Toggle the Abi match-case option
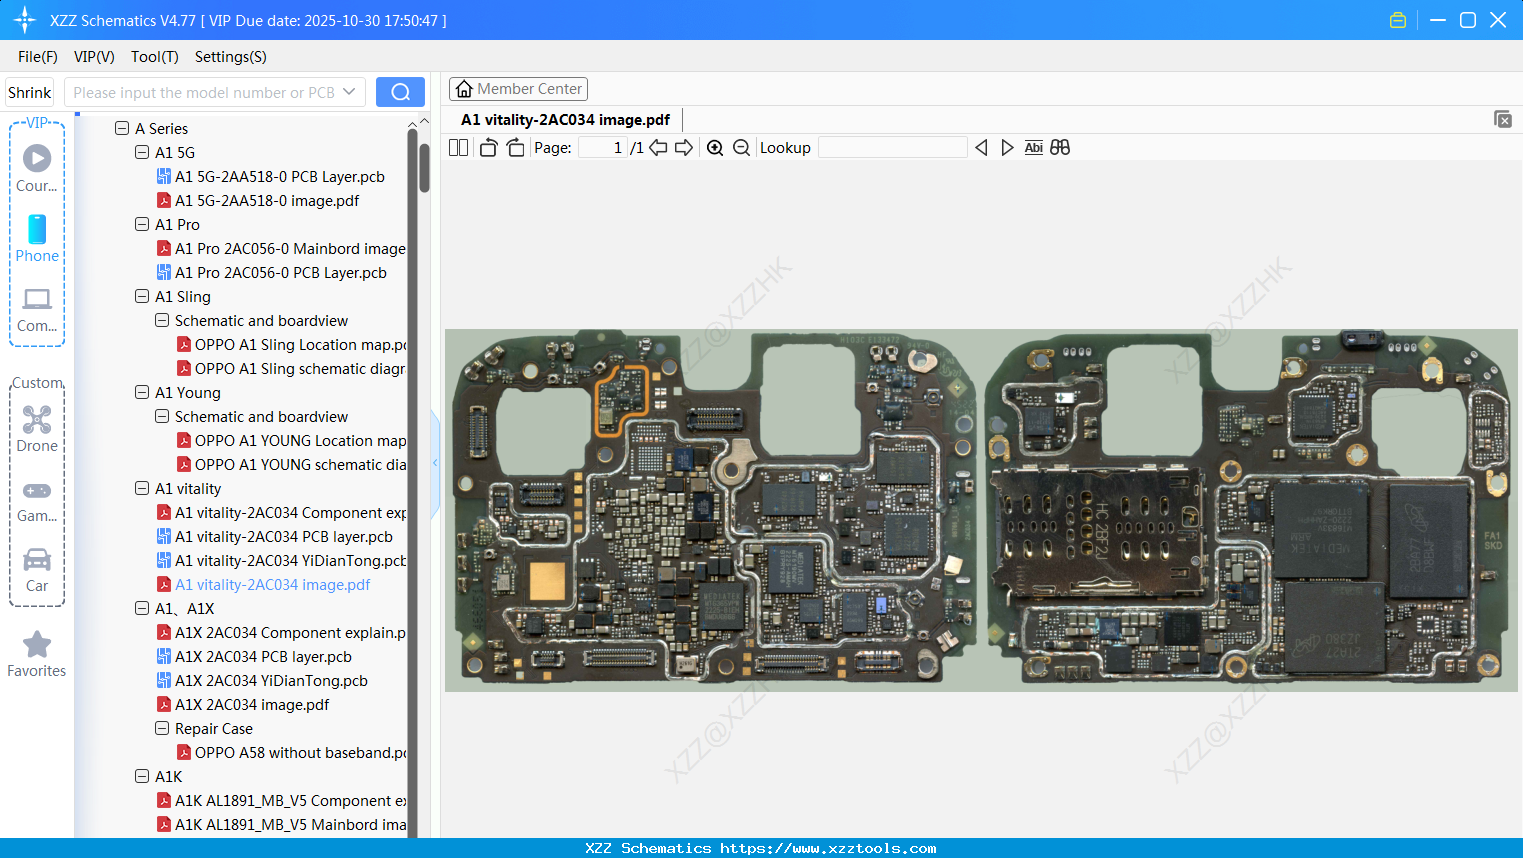Image resolution: width=1523 pixels, height=858 pixels. click(x=1033, y=148)
